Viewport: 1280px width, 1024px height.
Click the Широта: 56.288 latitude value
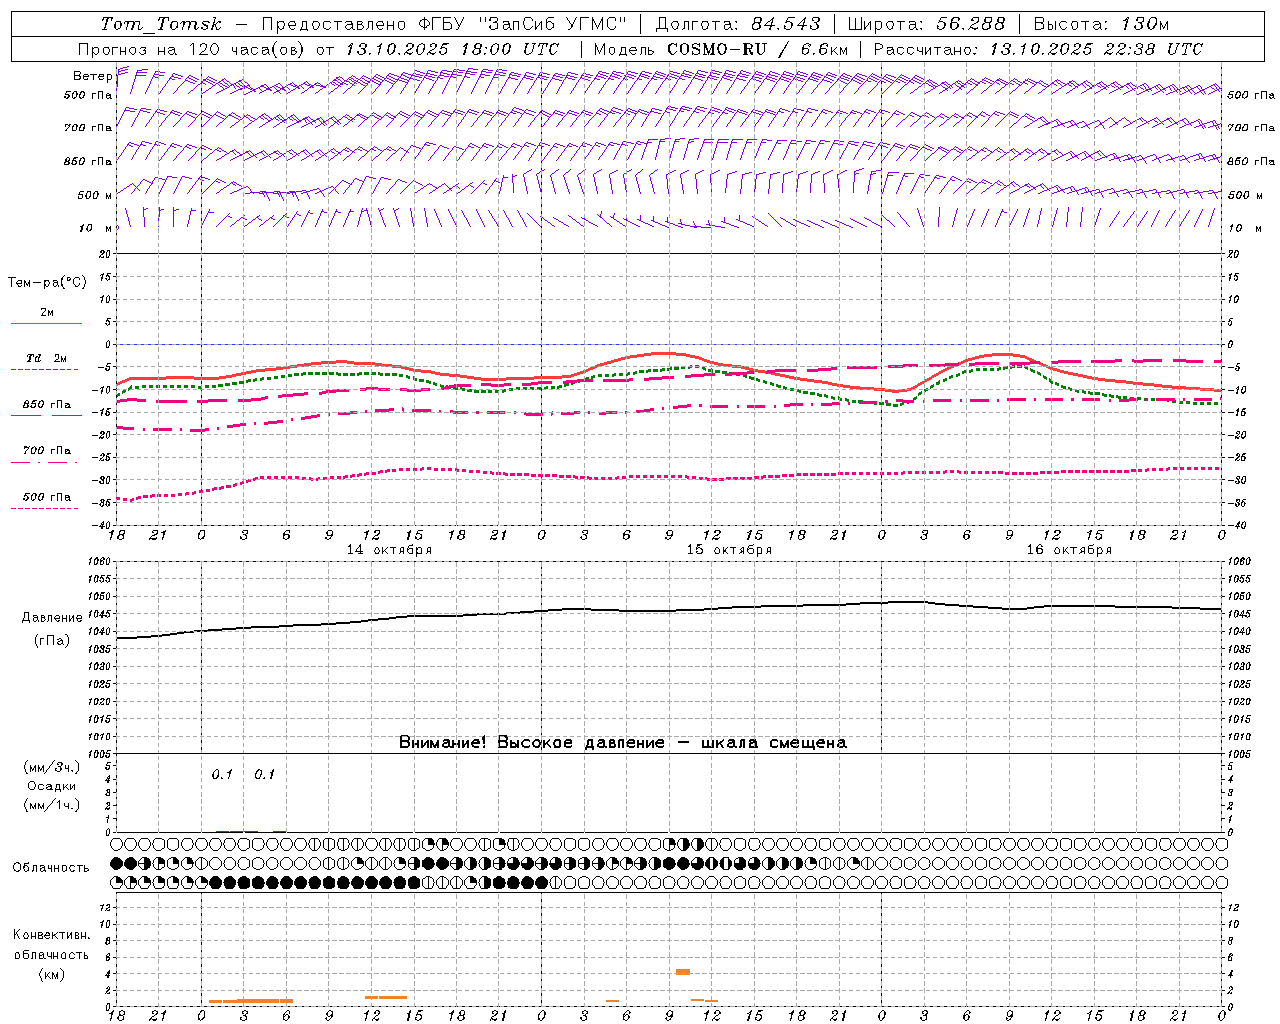pos(926,24)
